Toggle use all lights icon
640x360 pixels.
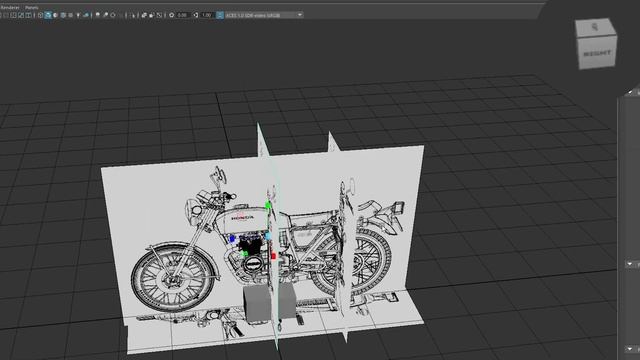[x=78, y=15]
